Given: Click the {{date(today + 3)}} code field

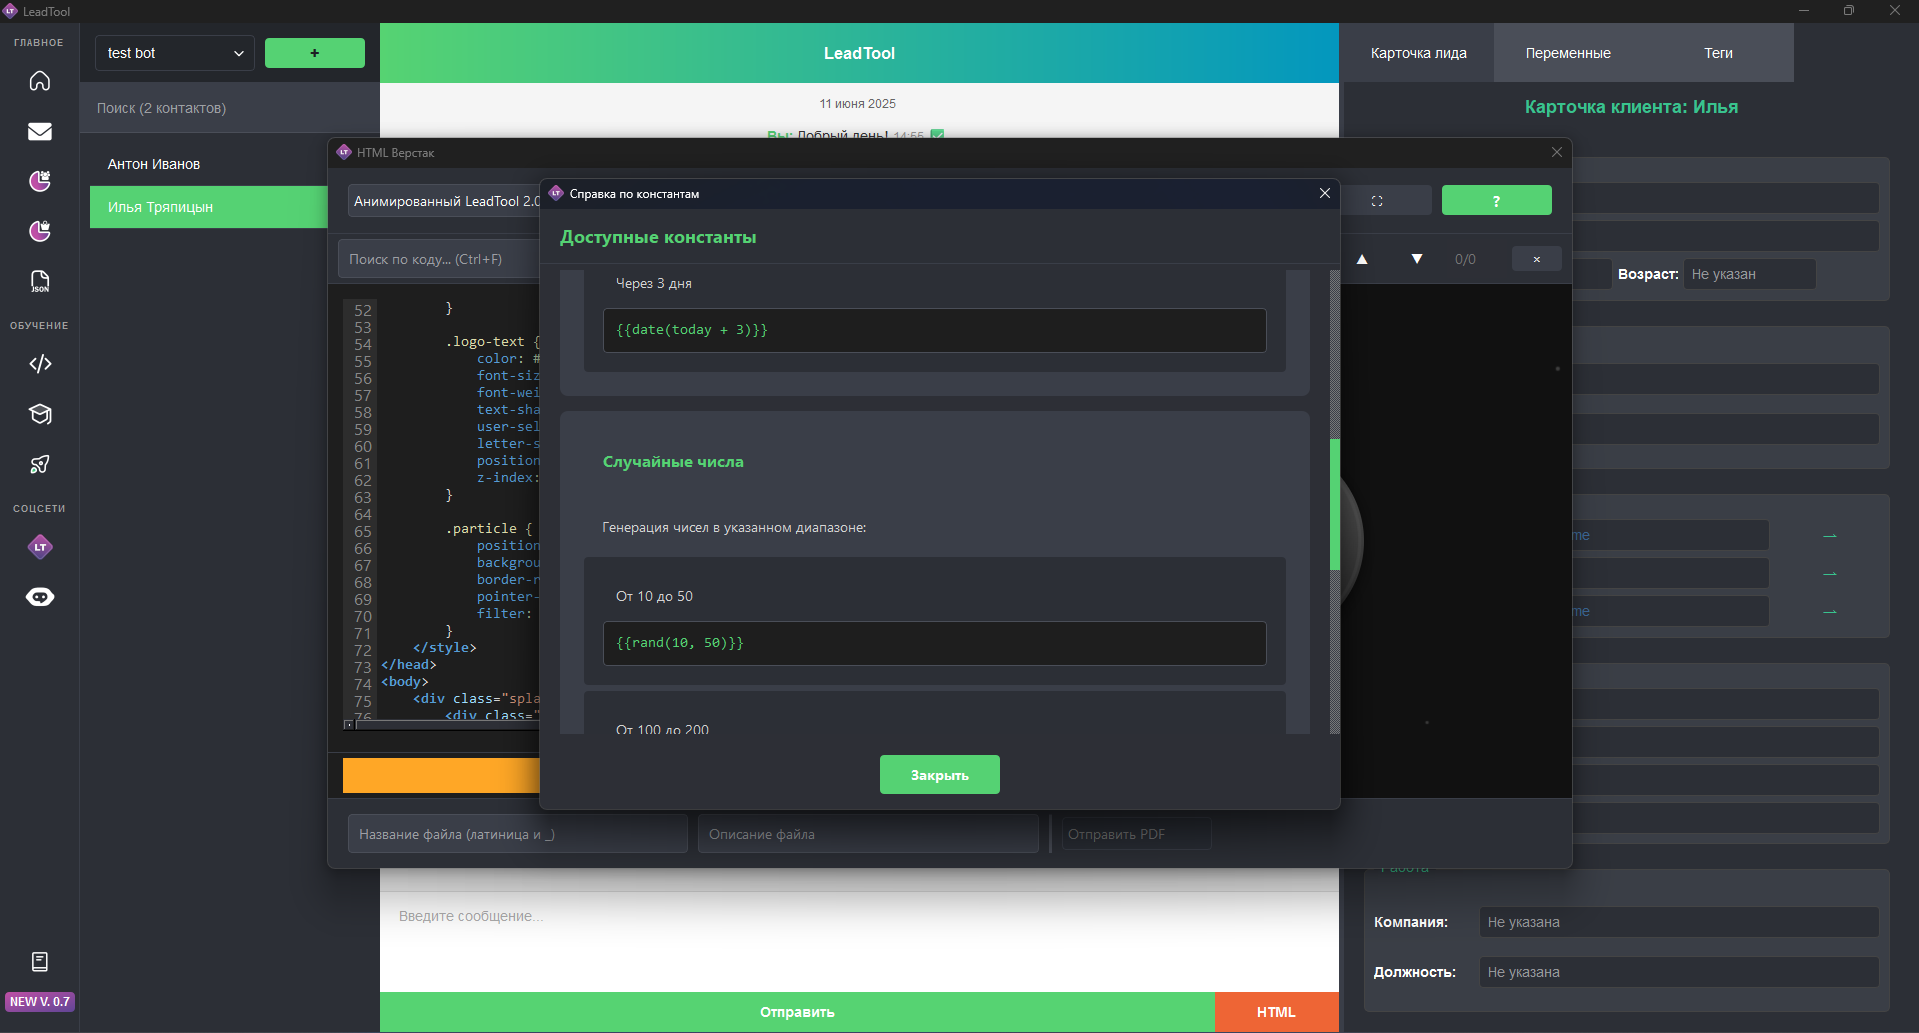Looking at the screenshot, I should [x=934, y=330].
